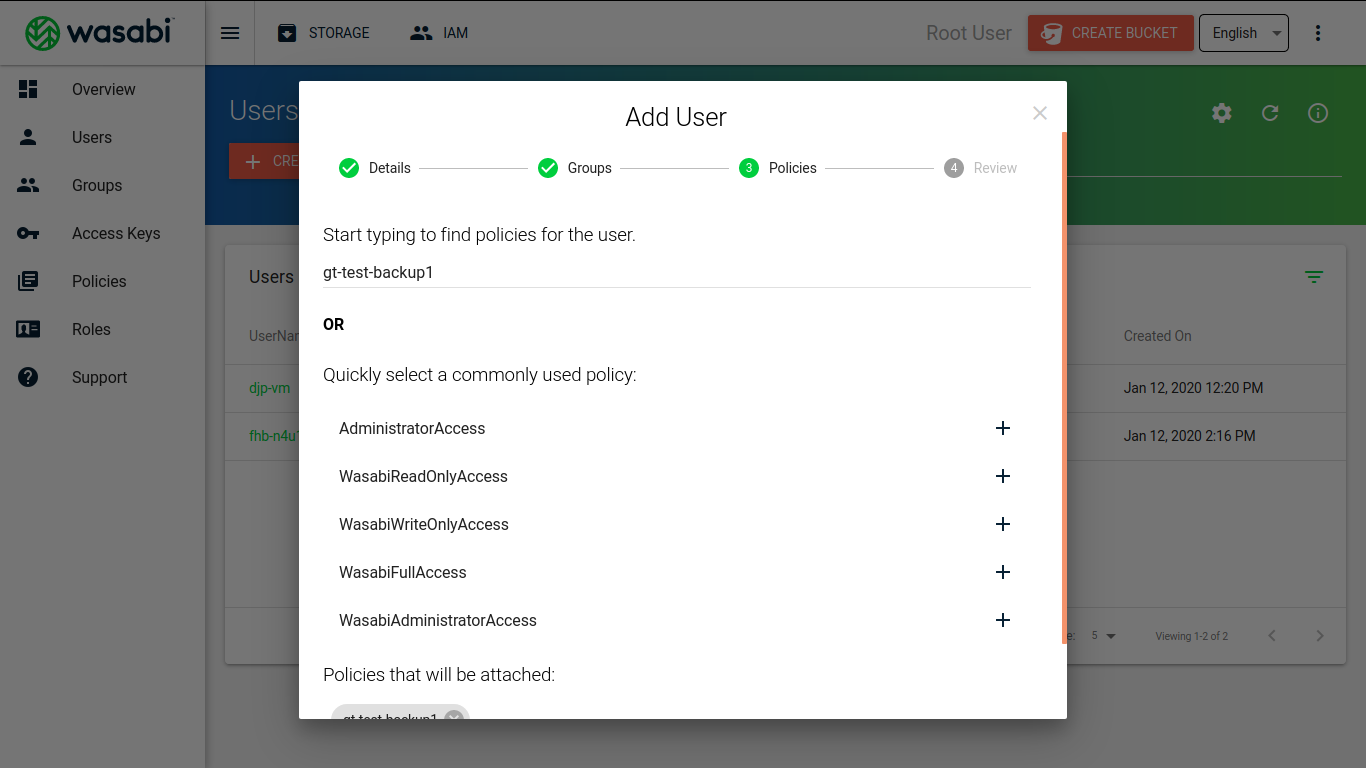Click the Wasabi logo

pos(99,33)
